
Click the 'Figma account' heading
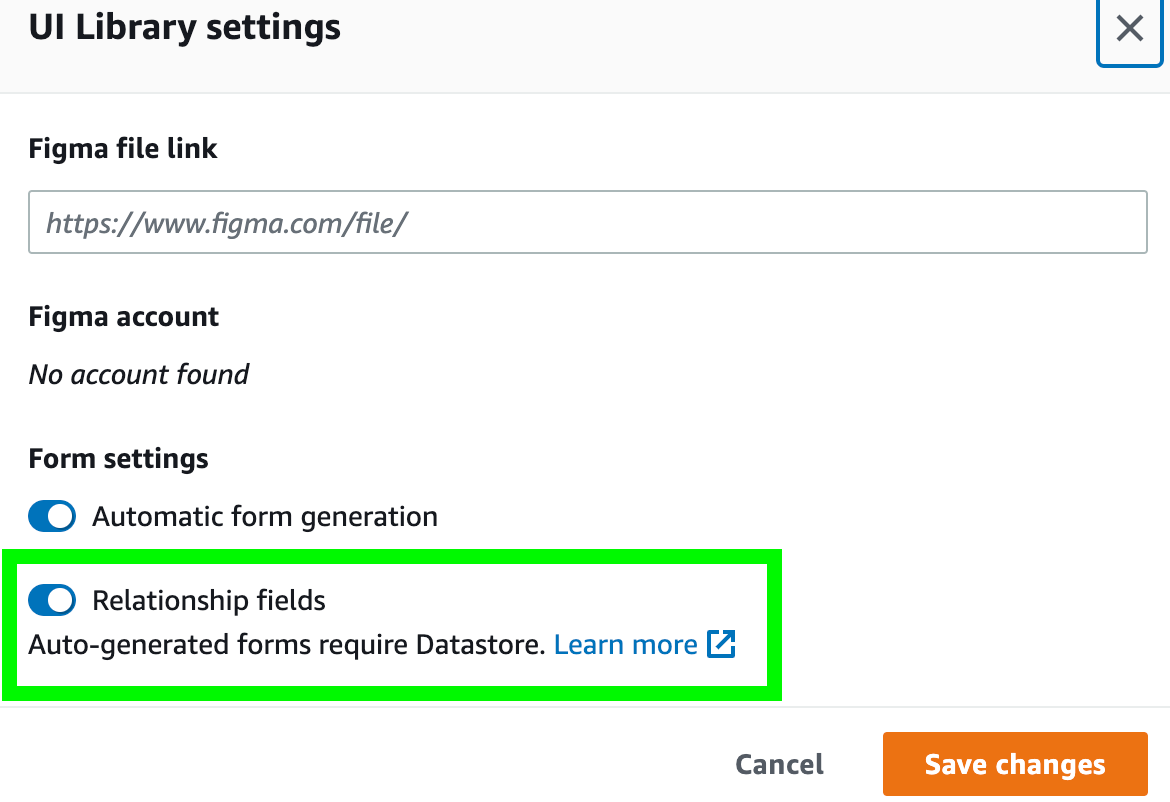(x=124, y=317)
